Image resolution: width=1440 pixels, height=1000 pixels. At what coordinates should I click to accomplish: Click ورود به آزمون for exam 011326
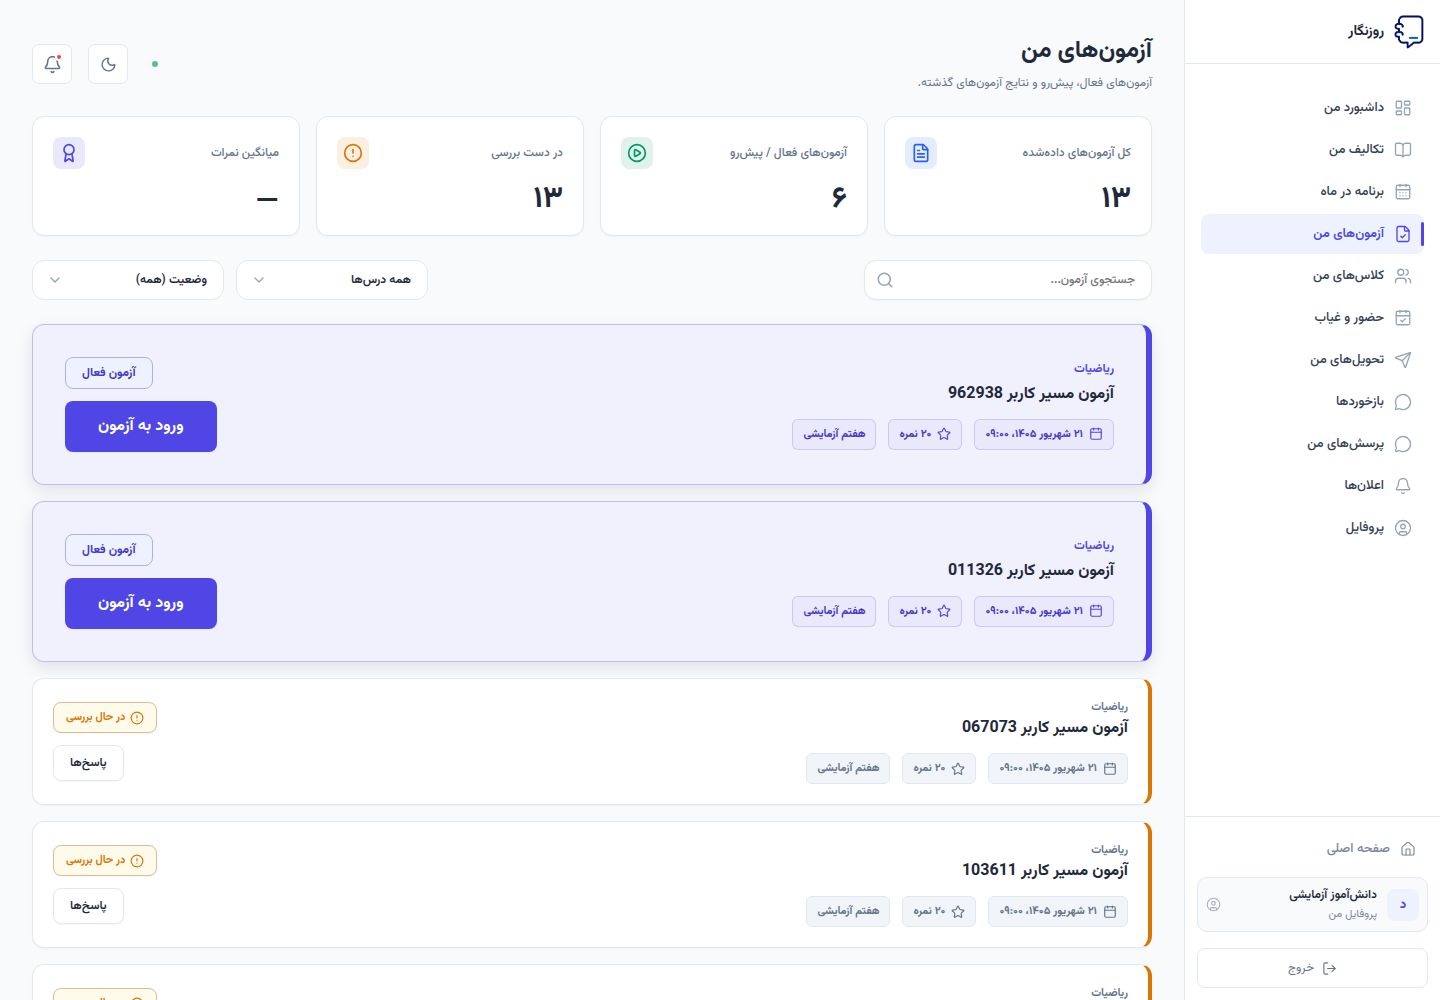pyautogui.click(x=141, y=603)
